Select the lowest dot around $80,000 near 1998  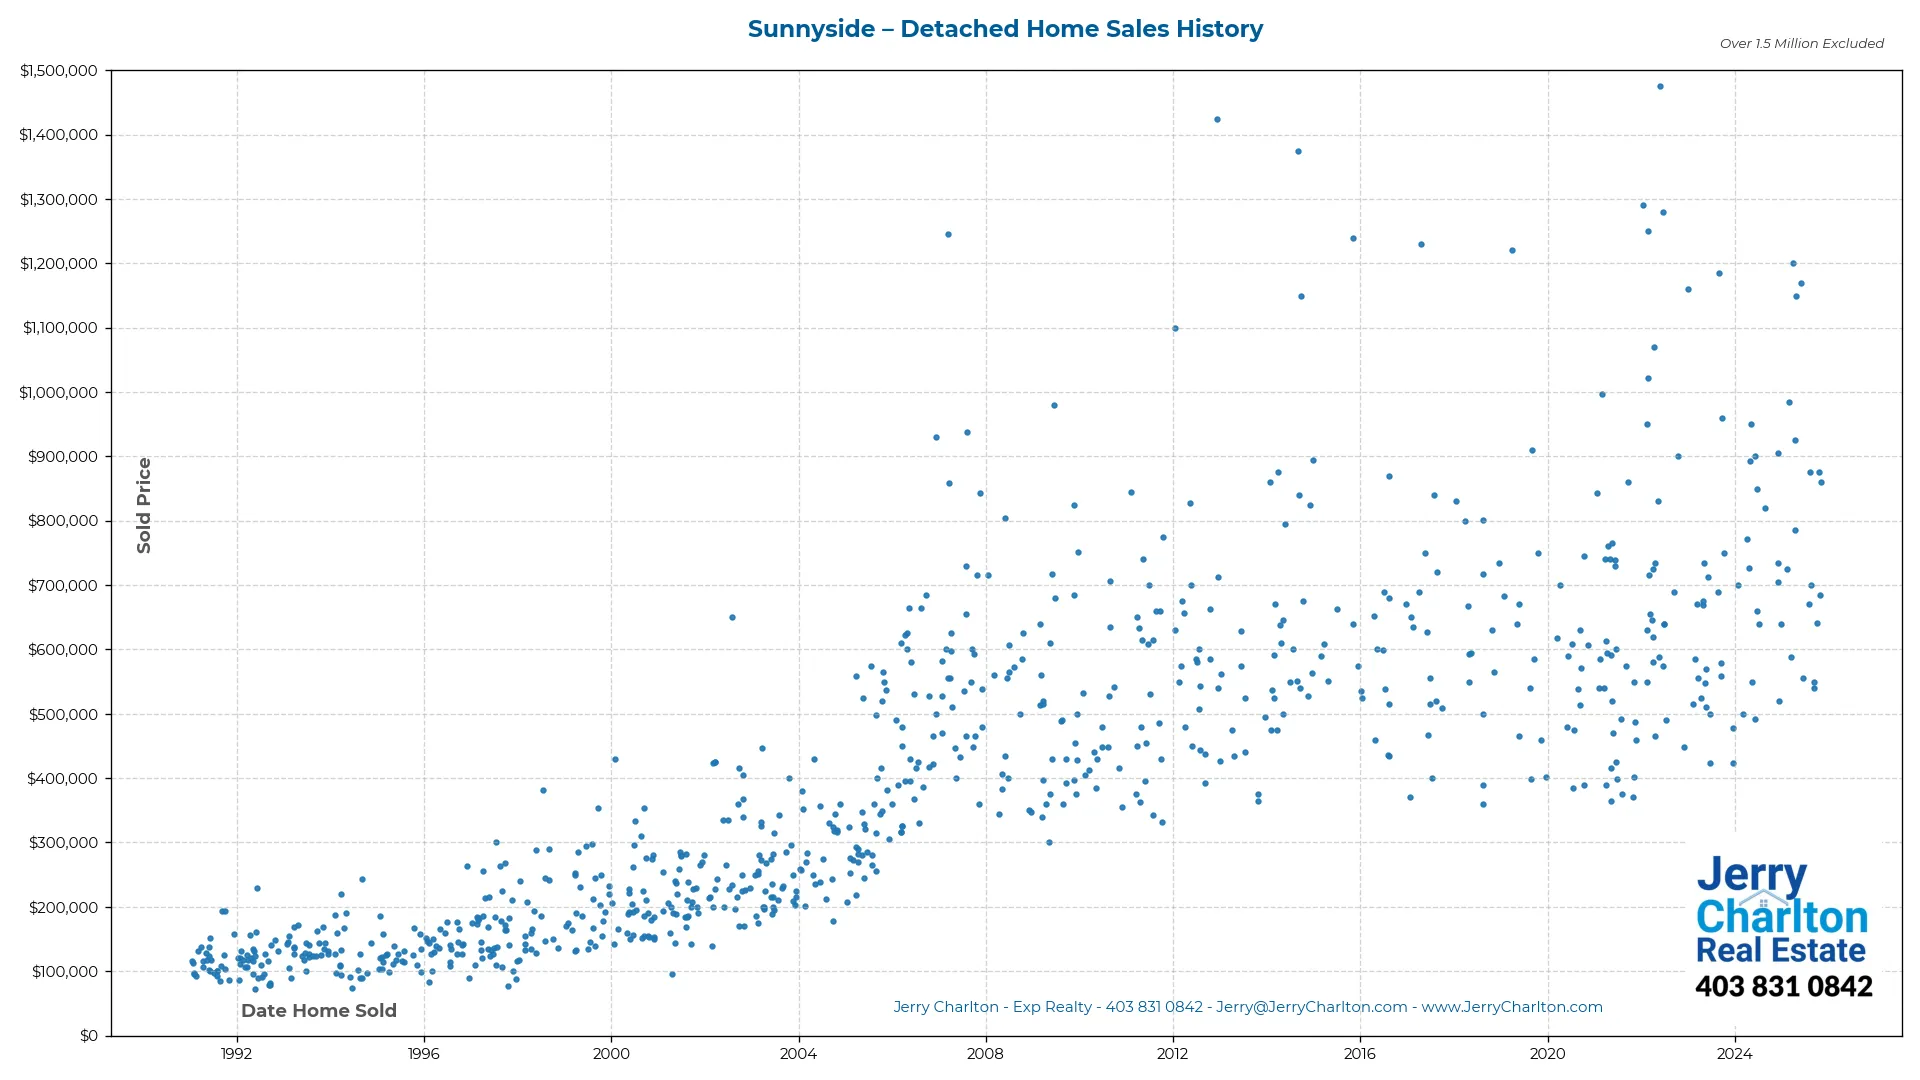click(x=510, y=986)
